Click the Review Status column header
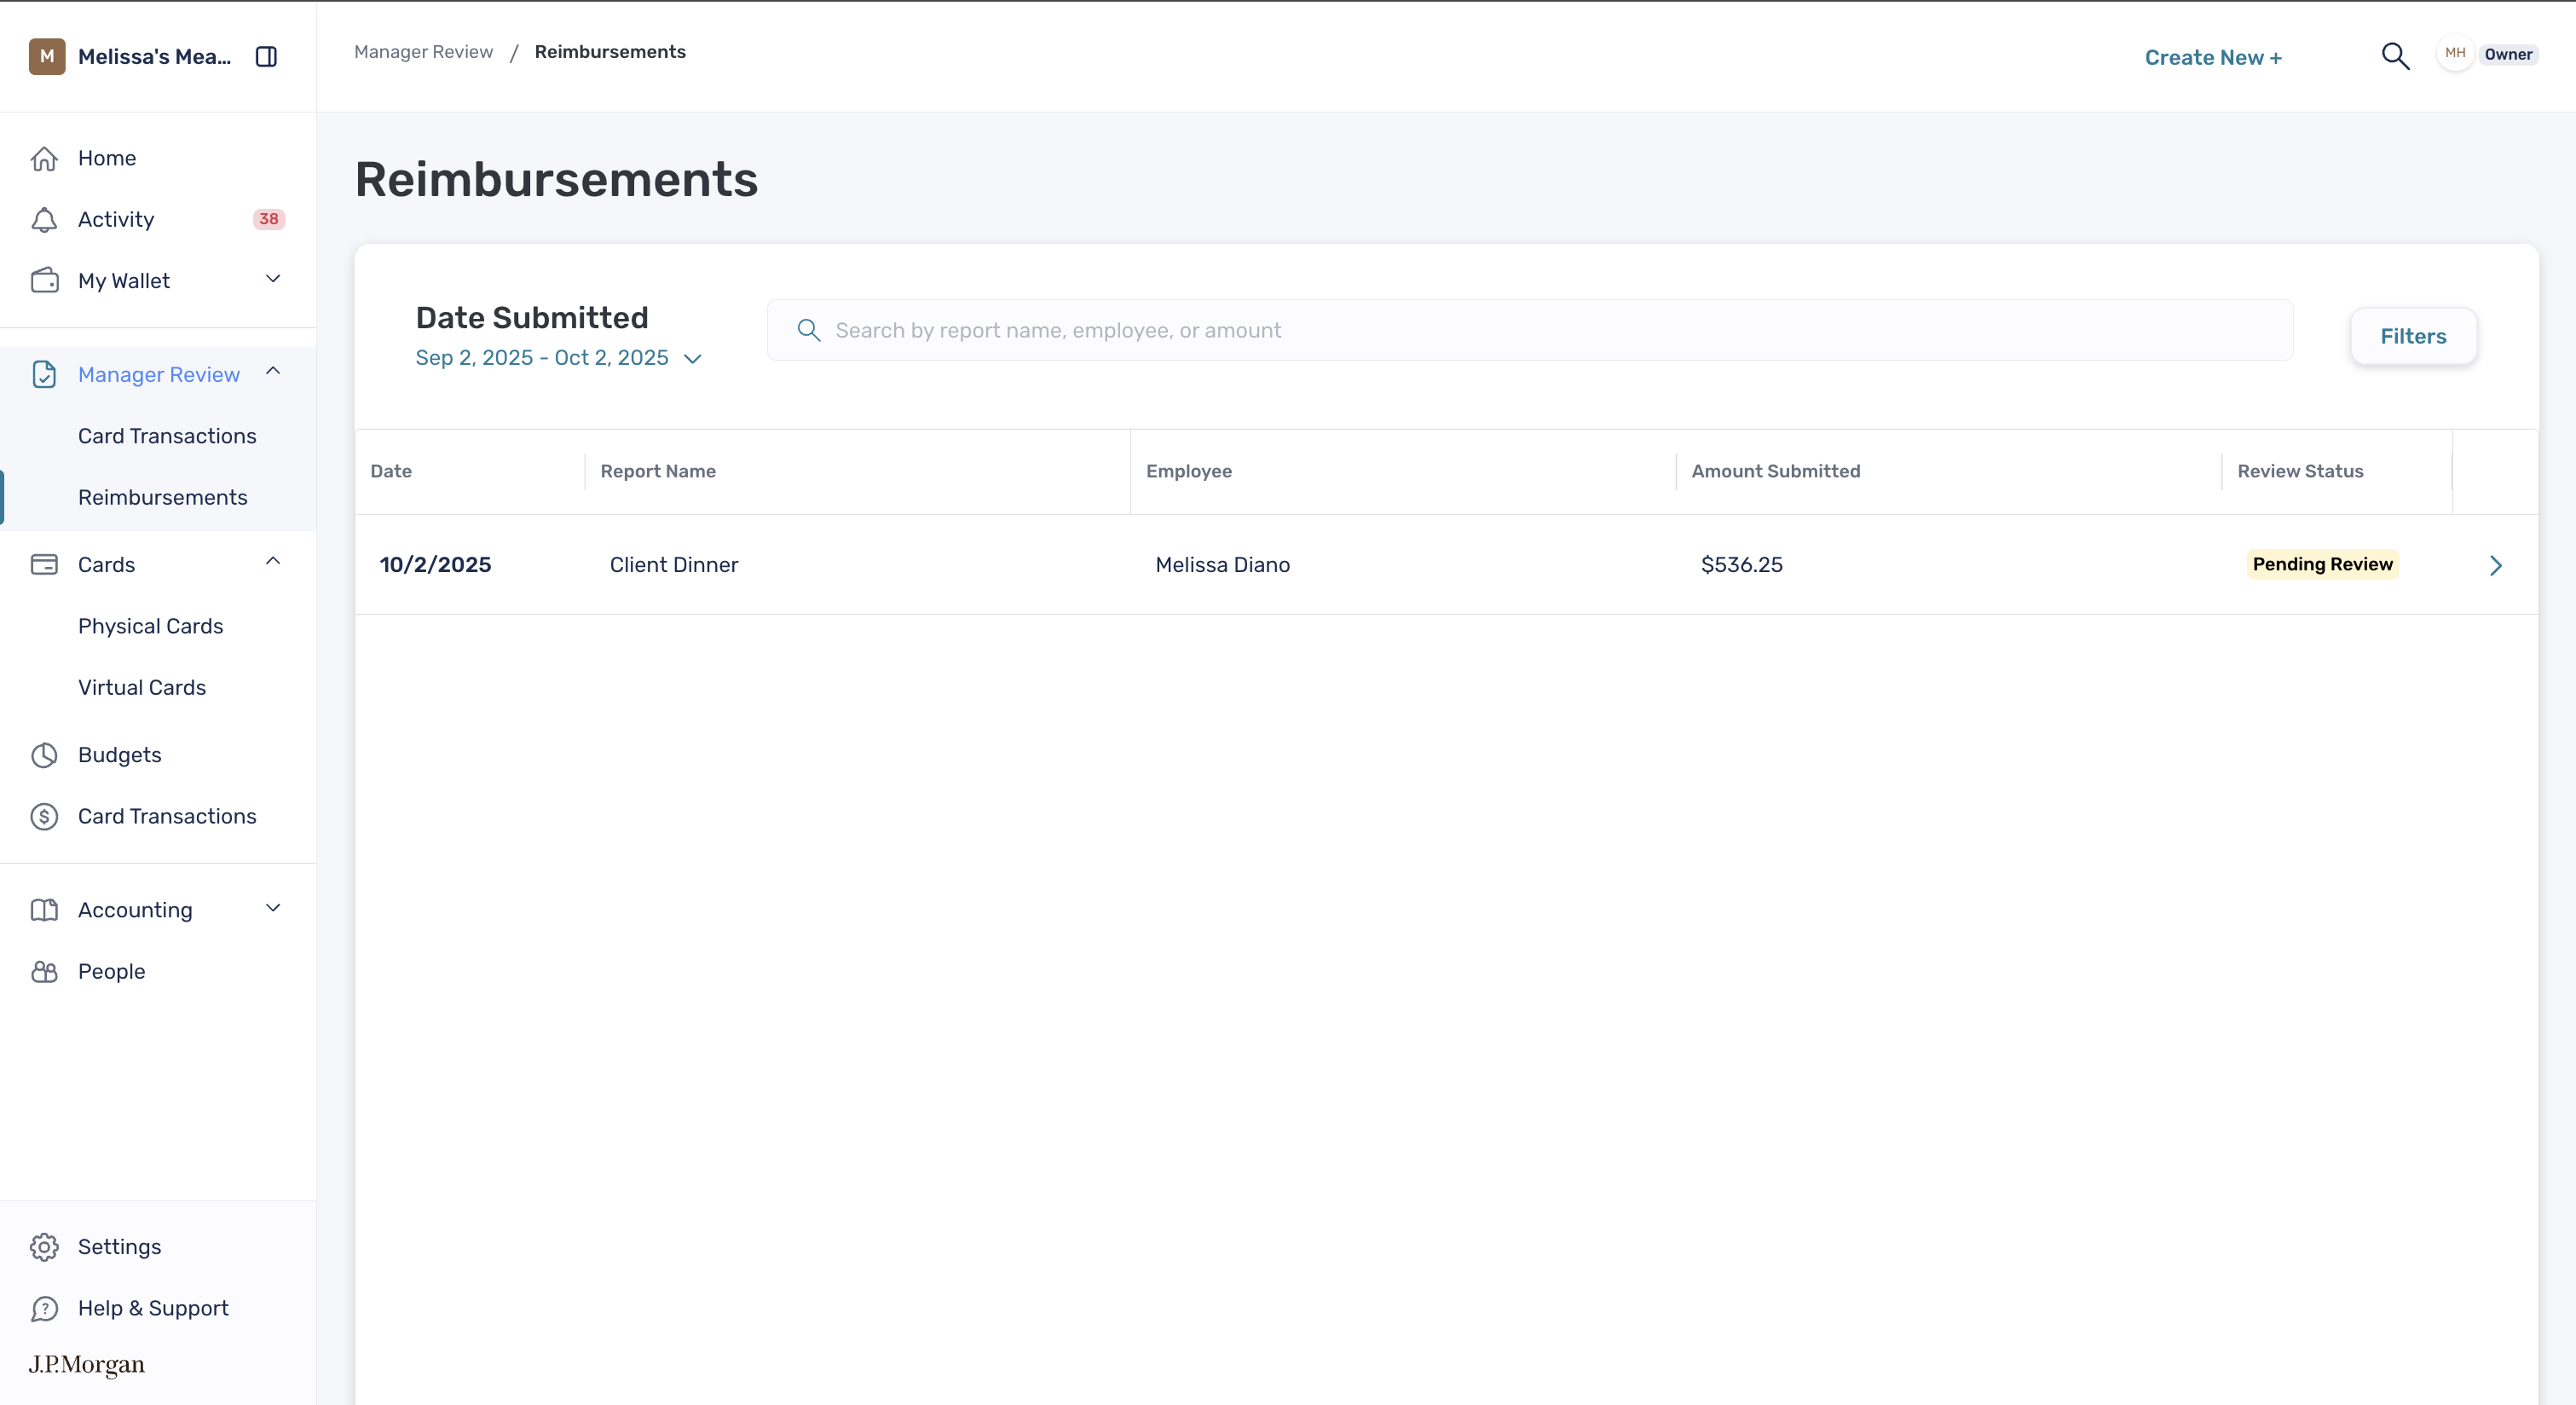The height and width of the screenshot is (1405, 2576). pyautogui.click(x=2300, y=471)
